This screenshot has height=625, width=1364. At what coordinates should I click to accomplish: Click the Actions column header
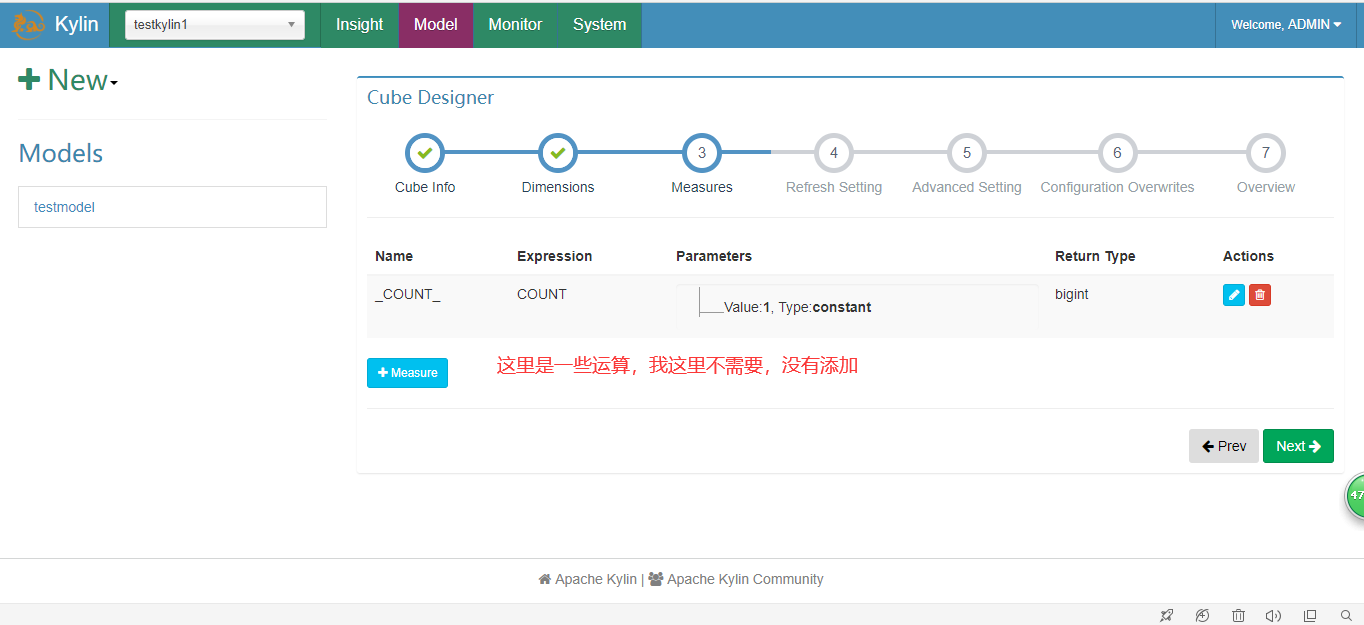1248,256
